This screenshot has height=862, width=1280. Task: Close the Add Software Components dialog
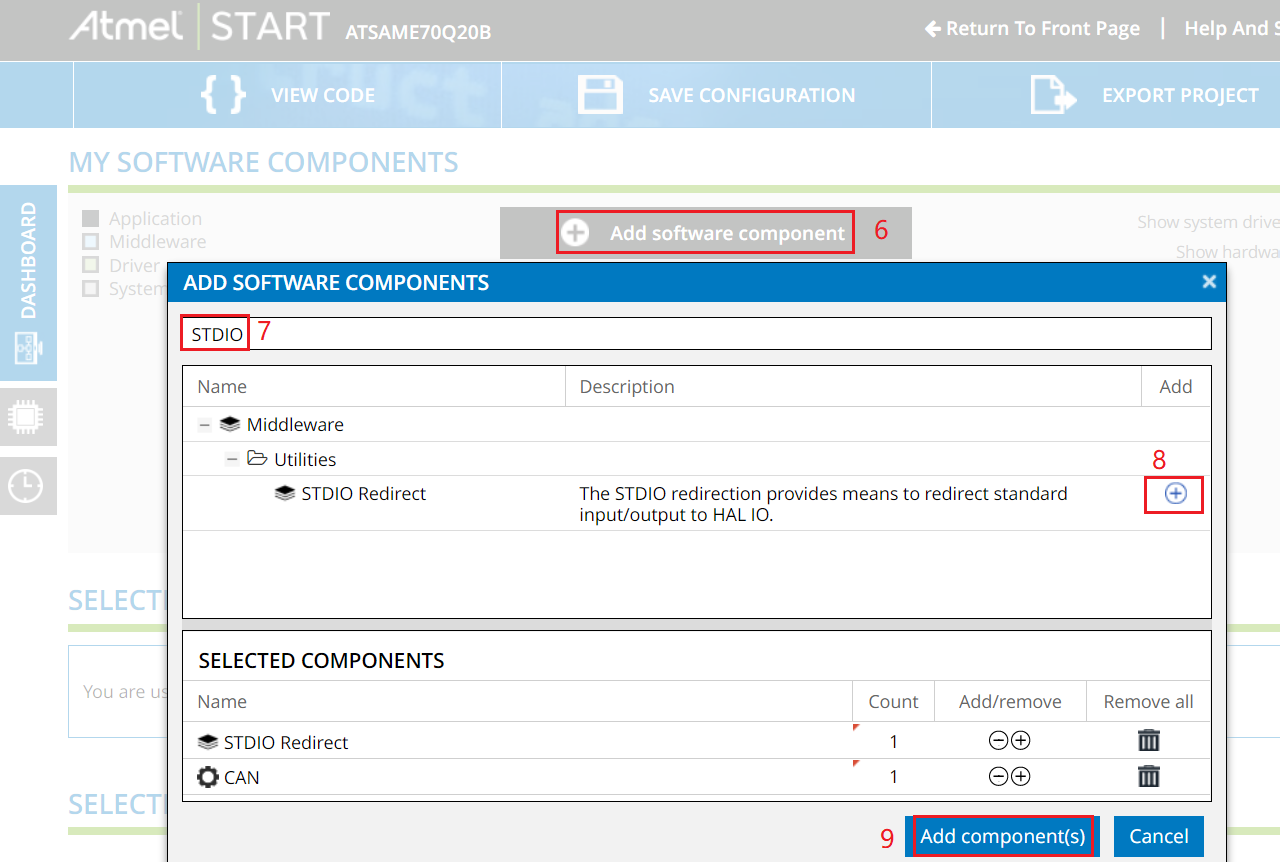click(x=1209, y=283)
